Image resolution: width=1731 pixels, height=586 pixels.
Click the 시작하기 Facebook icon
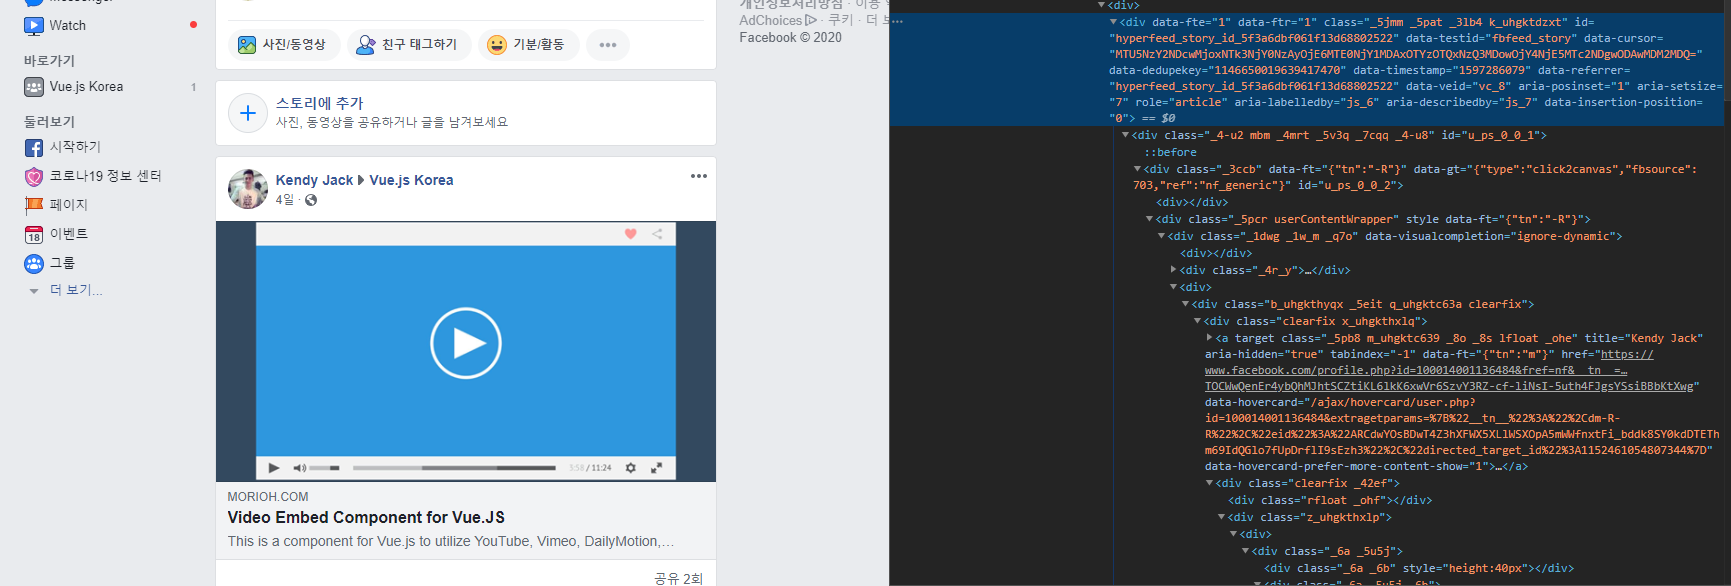(x=34, y=148)
